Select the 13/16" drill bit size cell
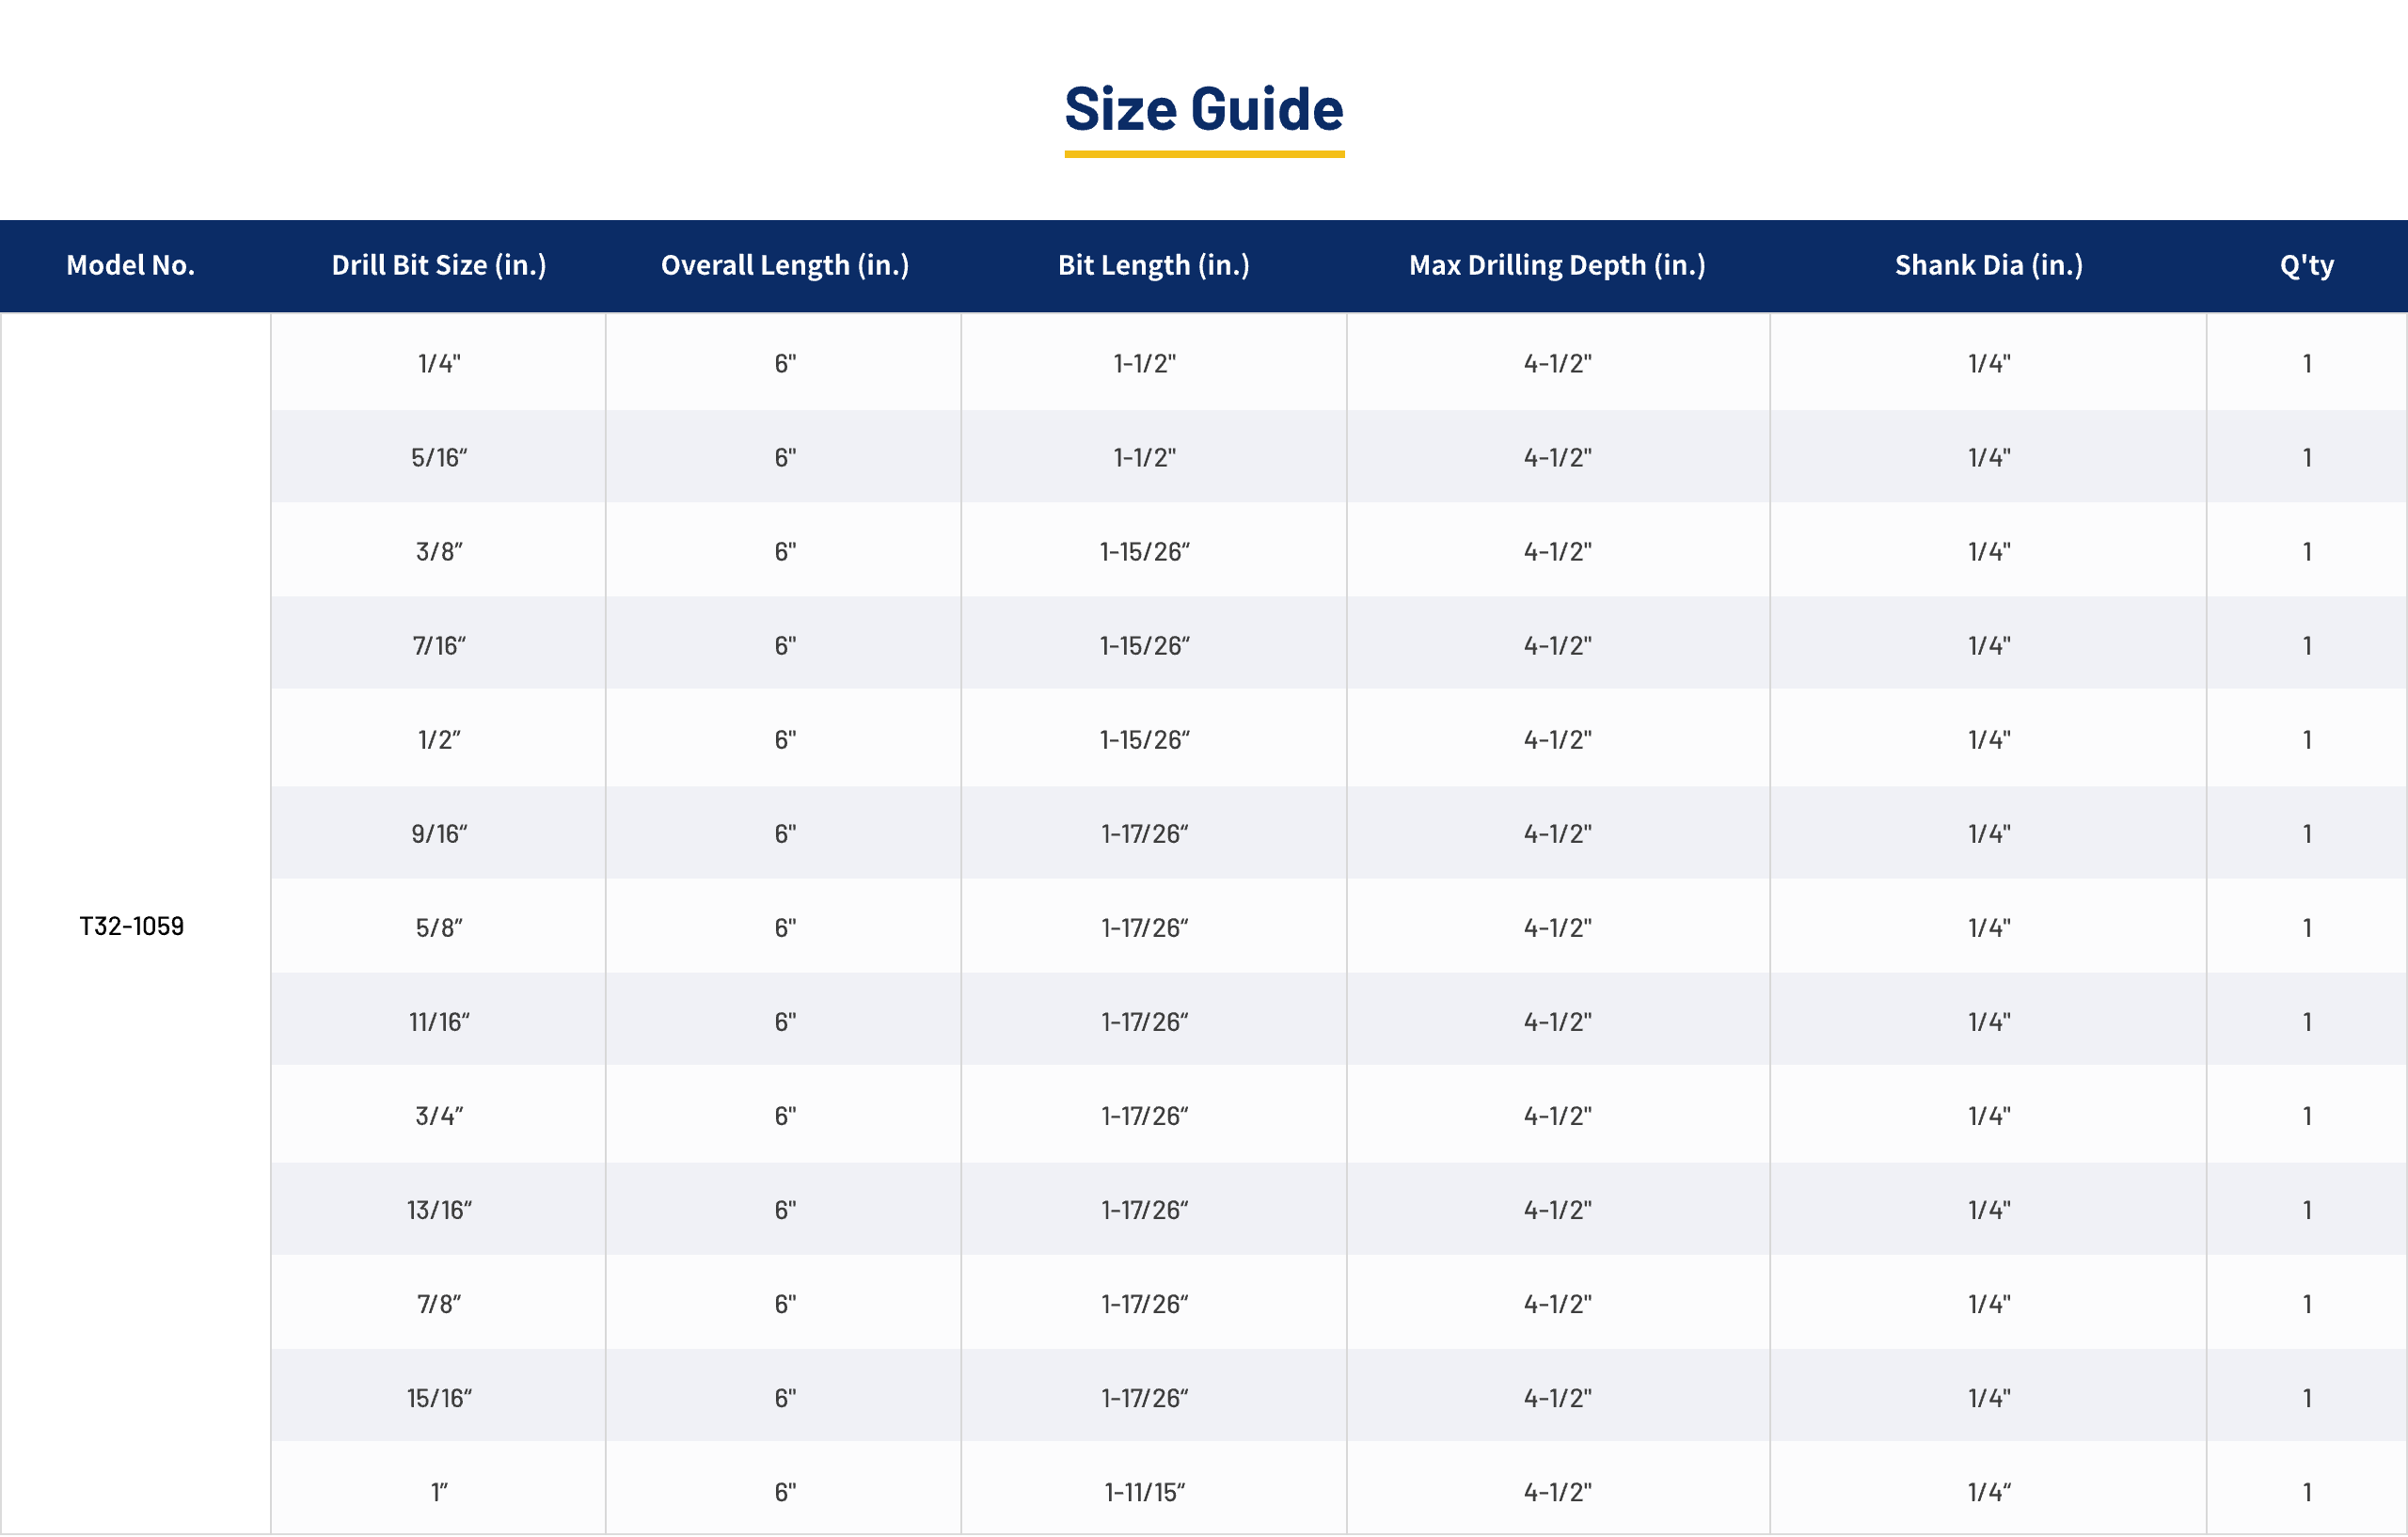Viewport: 2408px width, 1537px height. [x=439, y=1210]
